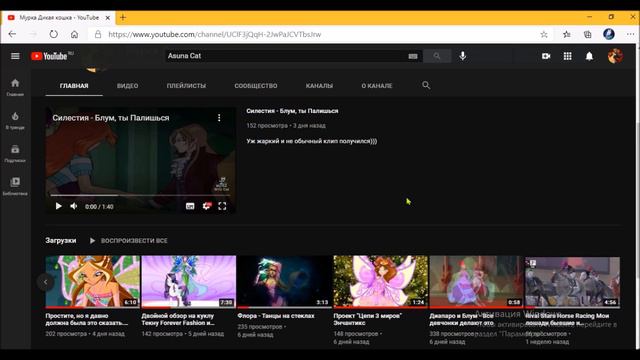The height and width of the screenshot is (360, 640).
Task: Search within the channel using magnifier
Action: click(x=426, y=85)
